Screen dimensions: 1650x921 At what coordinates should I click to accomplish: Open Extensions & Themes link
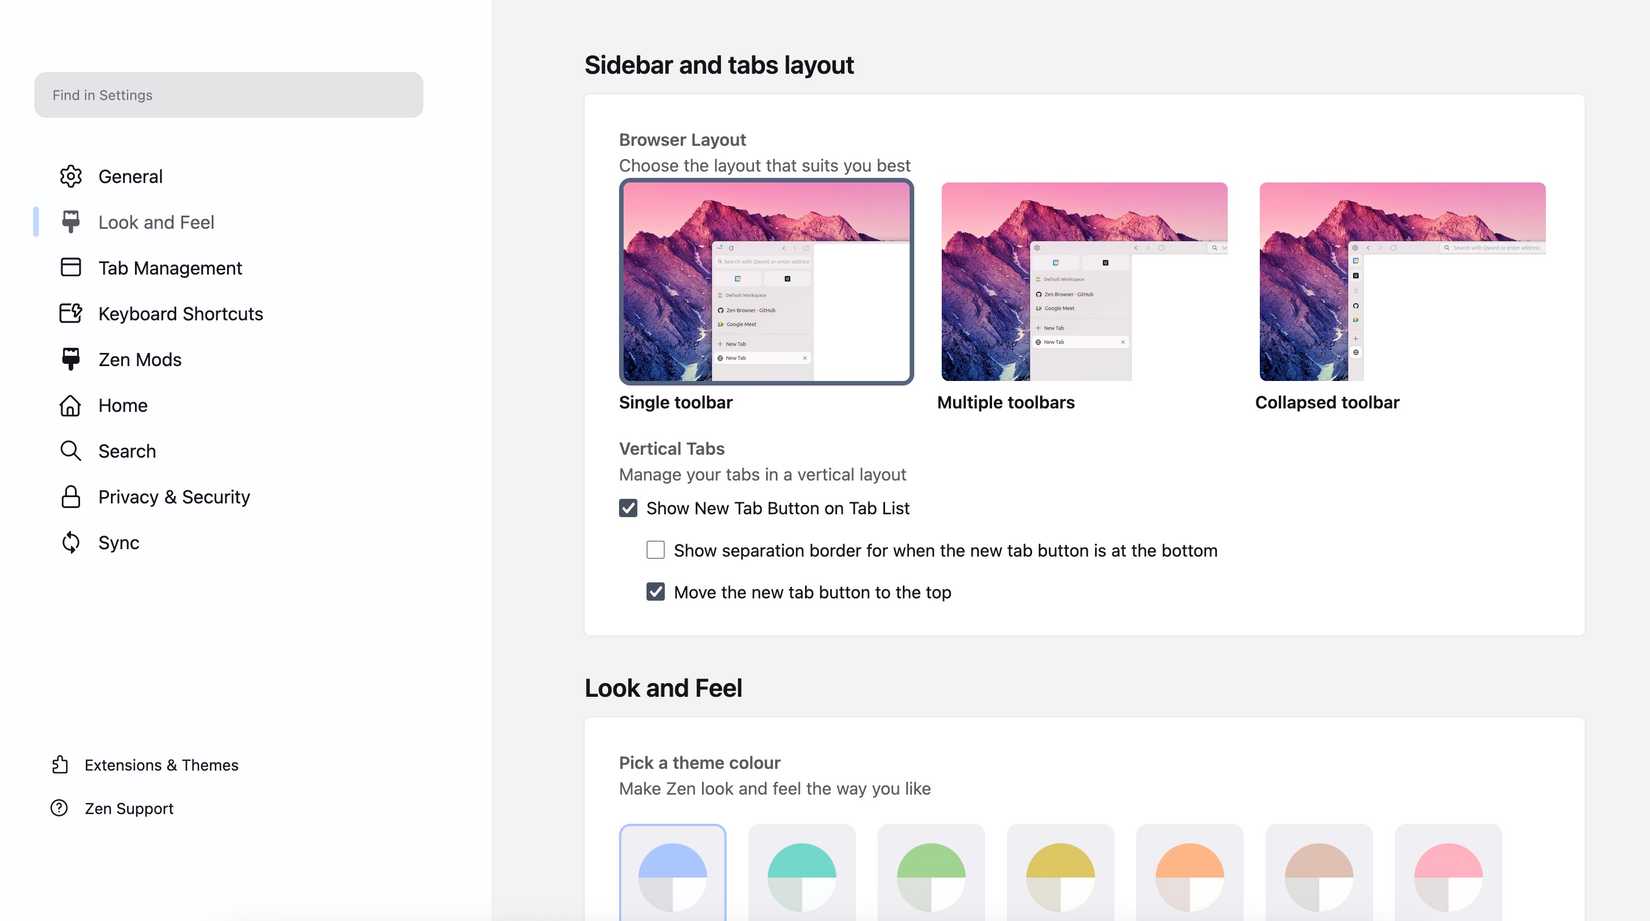pyautogui.click(x=161, y=766)
